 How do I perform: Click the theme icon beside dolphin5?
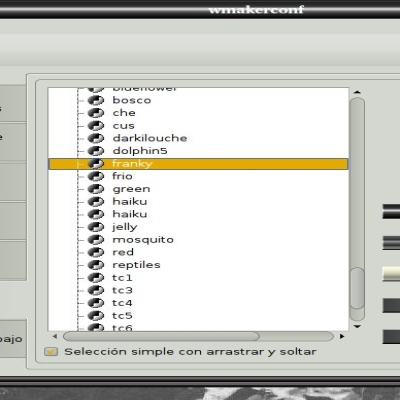pos(96,151)
